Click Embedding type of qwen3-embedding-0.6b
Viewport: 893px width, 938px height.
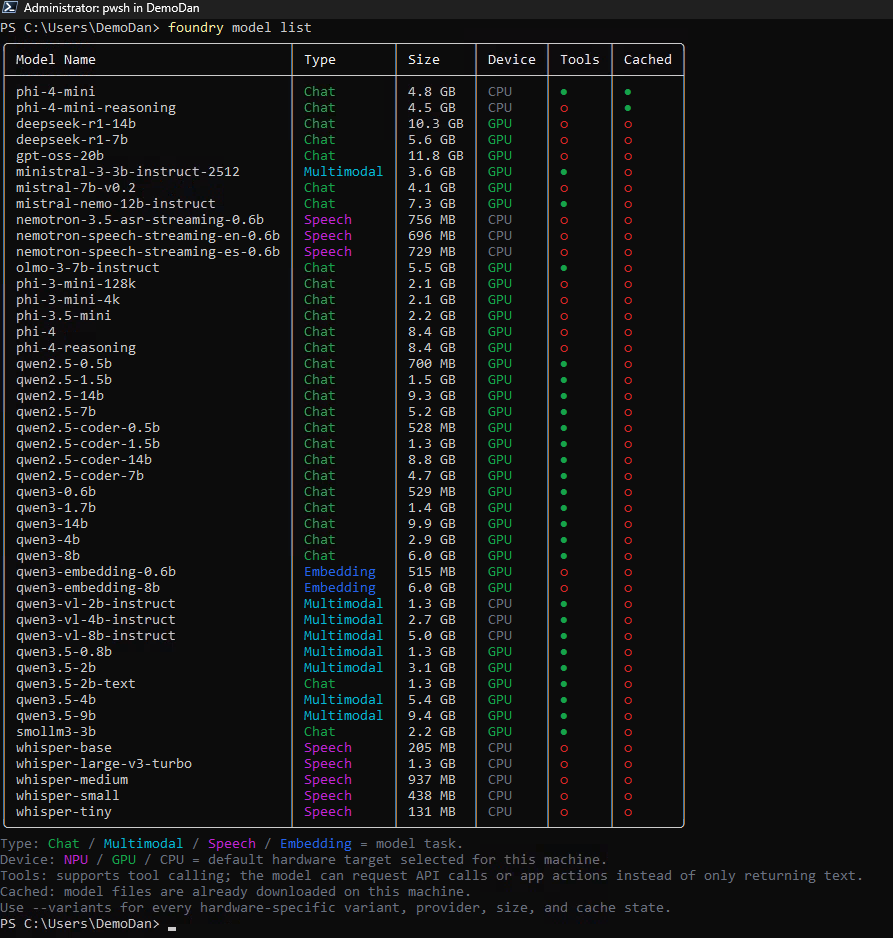click(x=340, y=572)
